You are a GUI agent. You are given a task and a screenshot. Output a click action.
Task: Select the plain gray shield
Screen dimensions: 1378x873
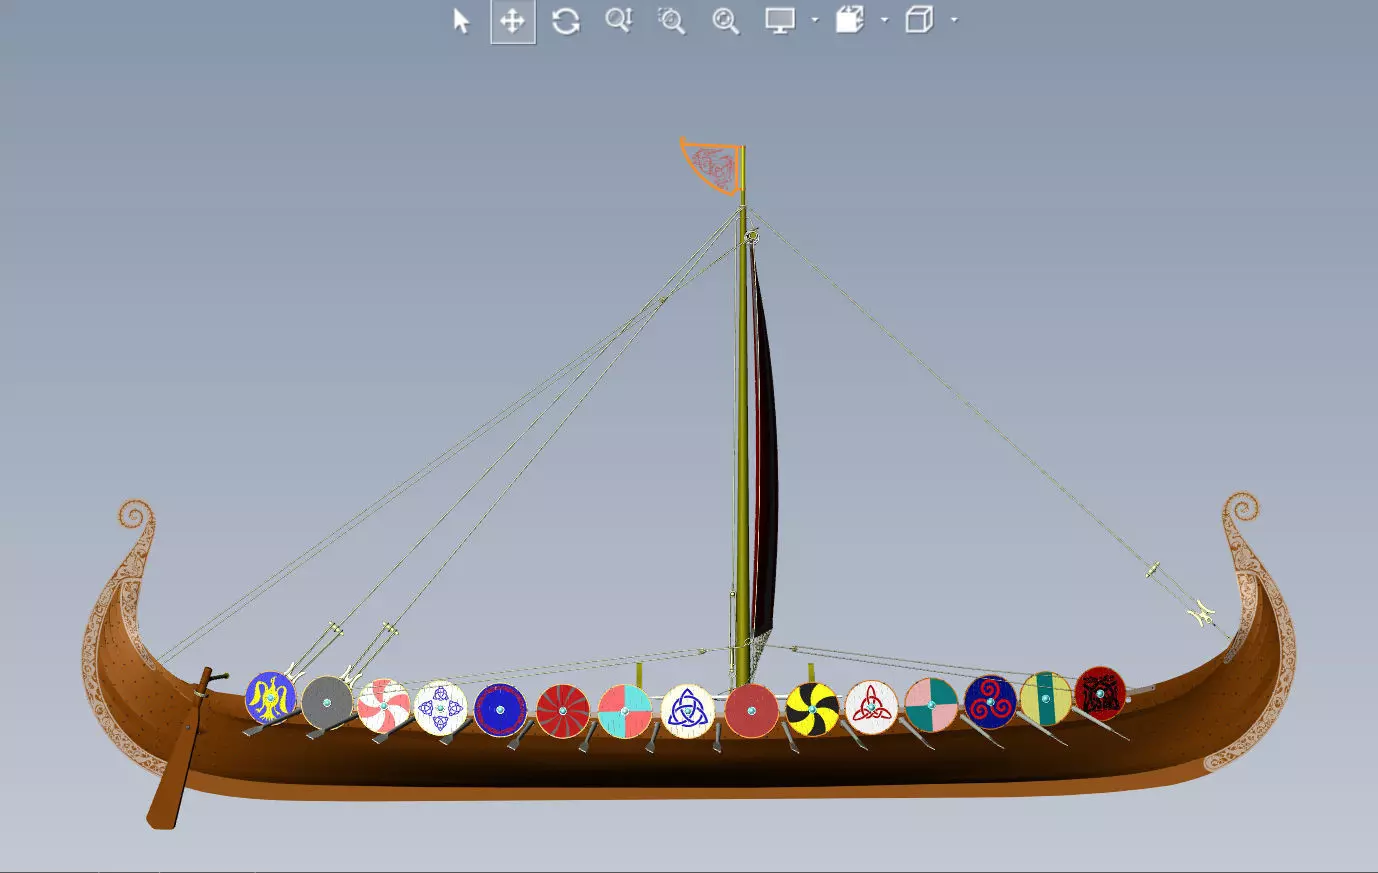pyautogui.click(x=327, y=703)
